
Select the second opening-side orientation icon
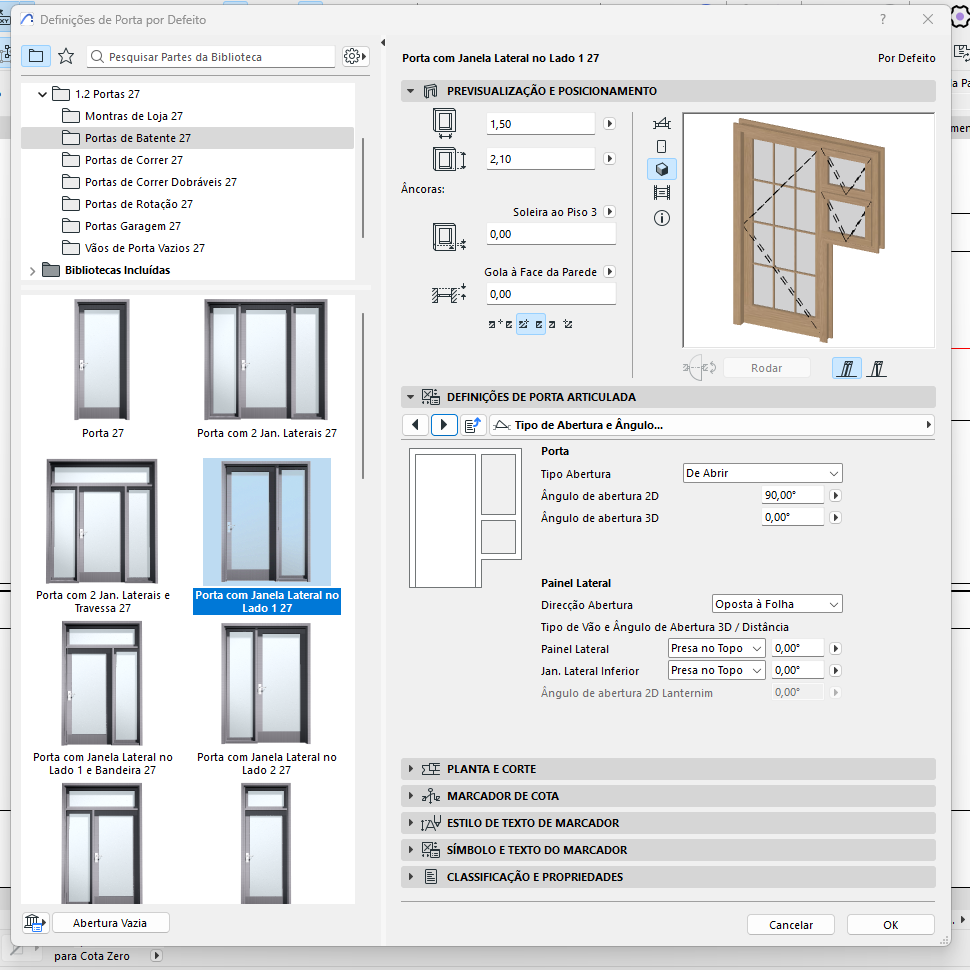[x=876, y=368]
